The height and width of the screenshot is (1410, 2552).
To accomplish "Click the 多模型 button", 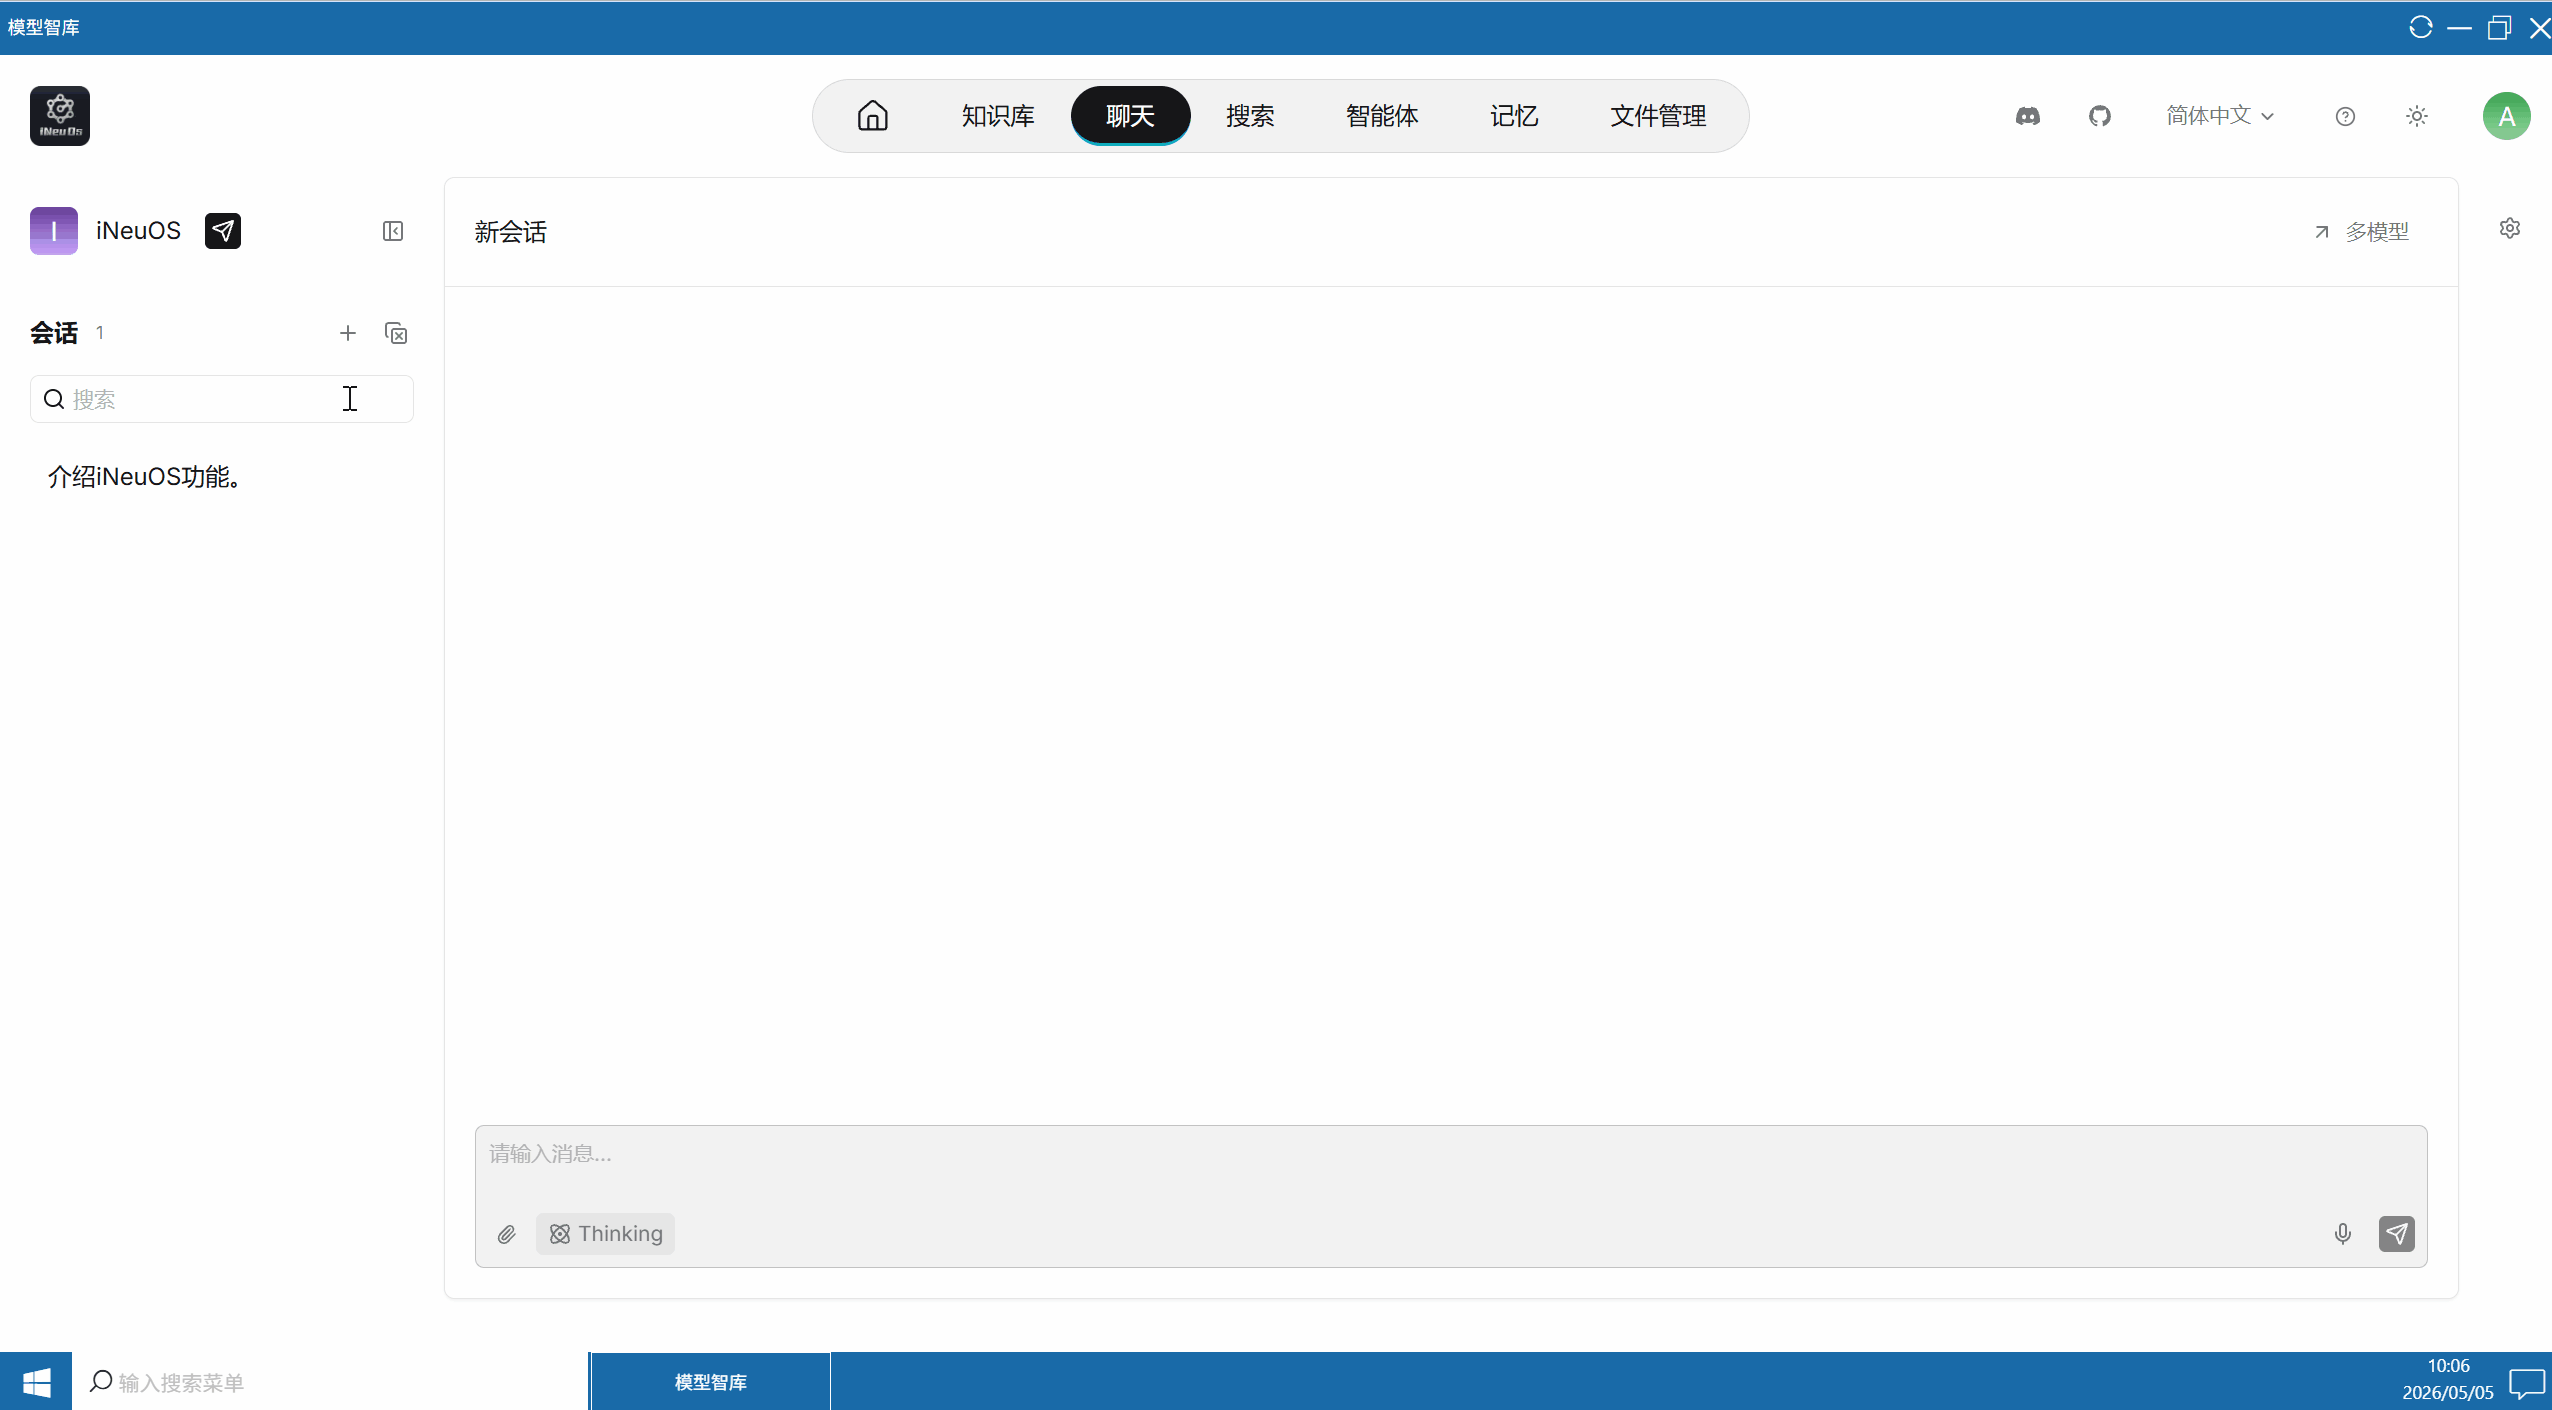I will click(x=2362, y=232).
